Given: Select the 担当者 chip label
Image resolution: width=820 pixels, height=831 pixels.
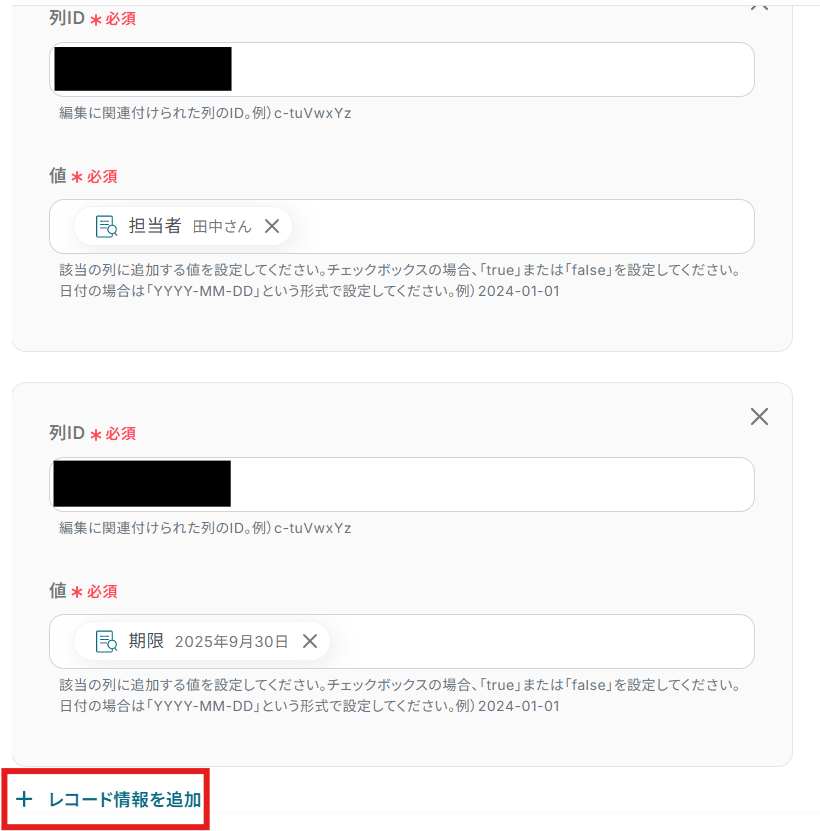Looking at the screenshot, I should pos(155,226).
